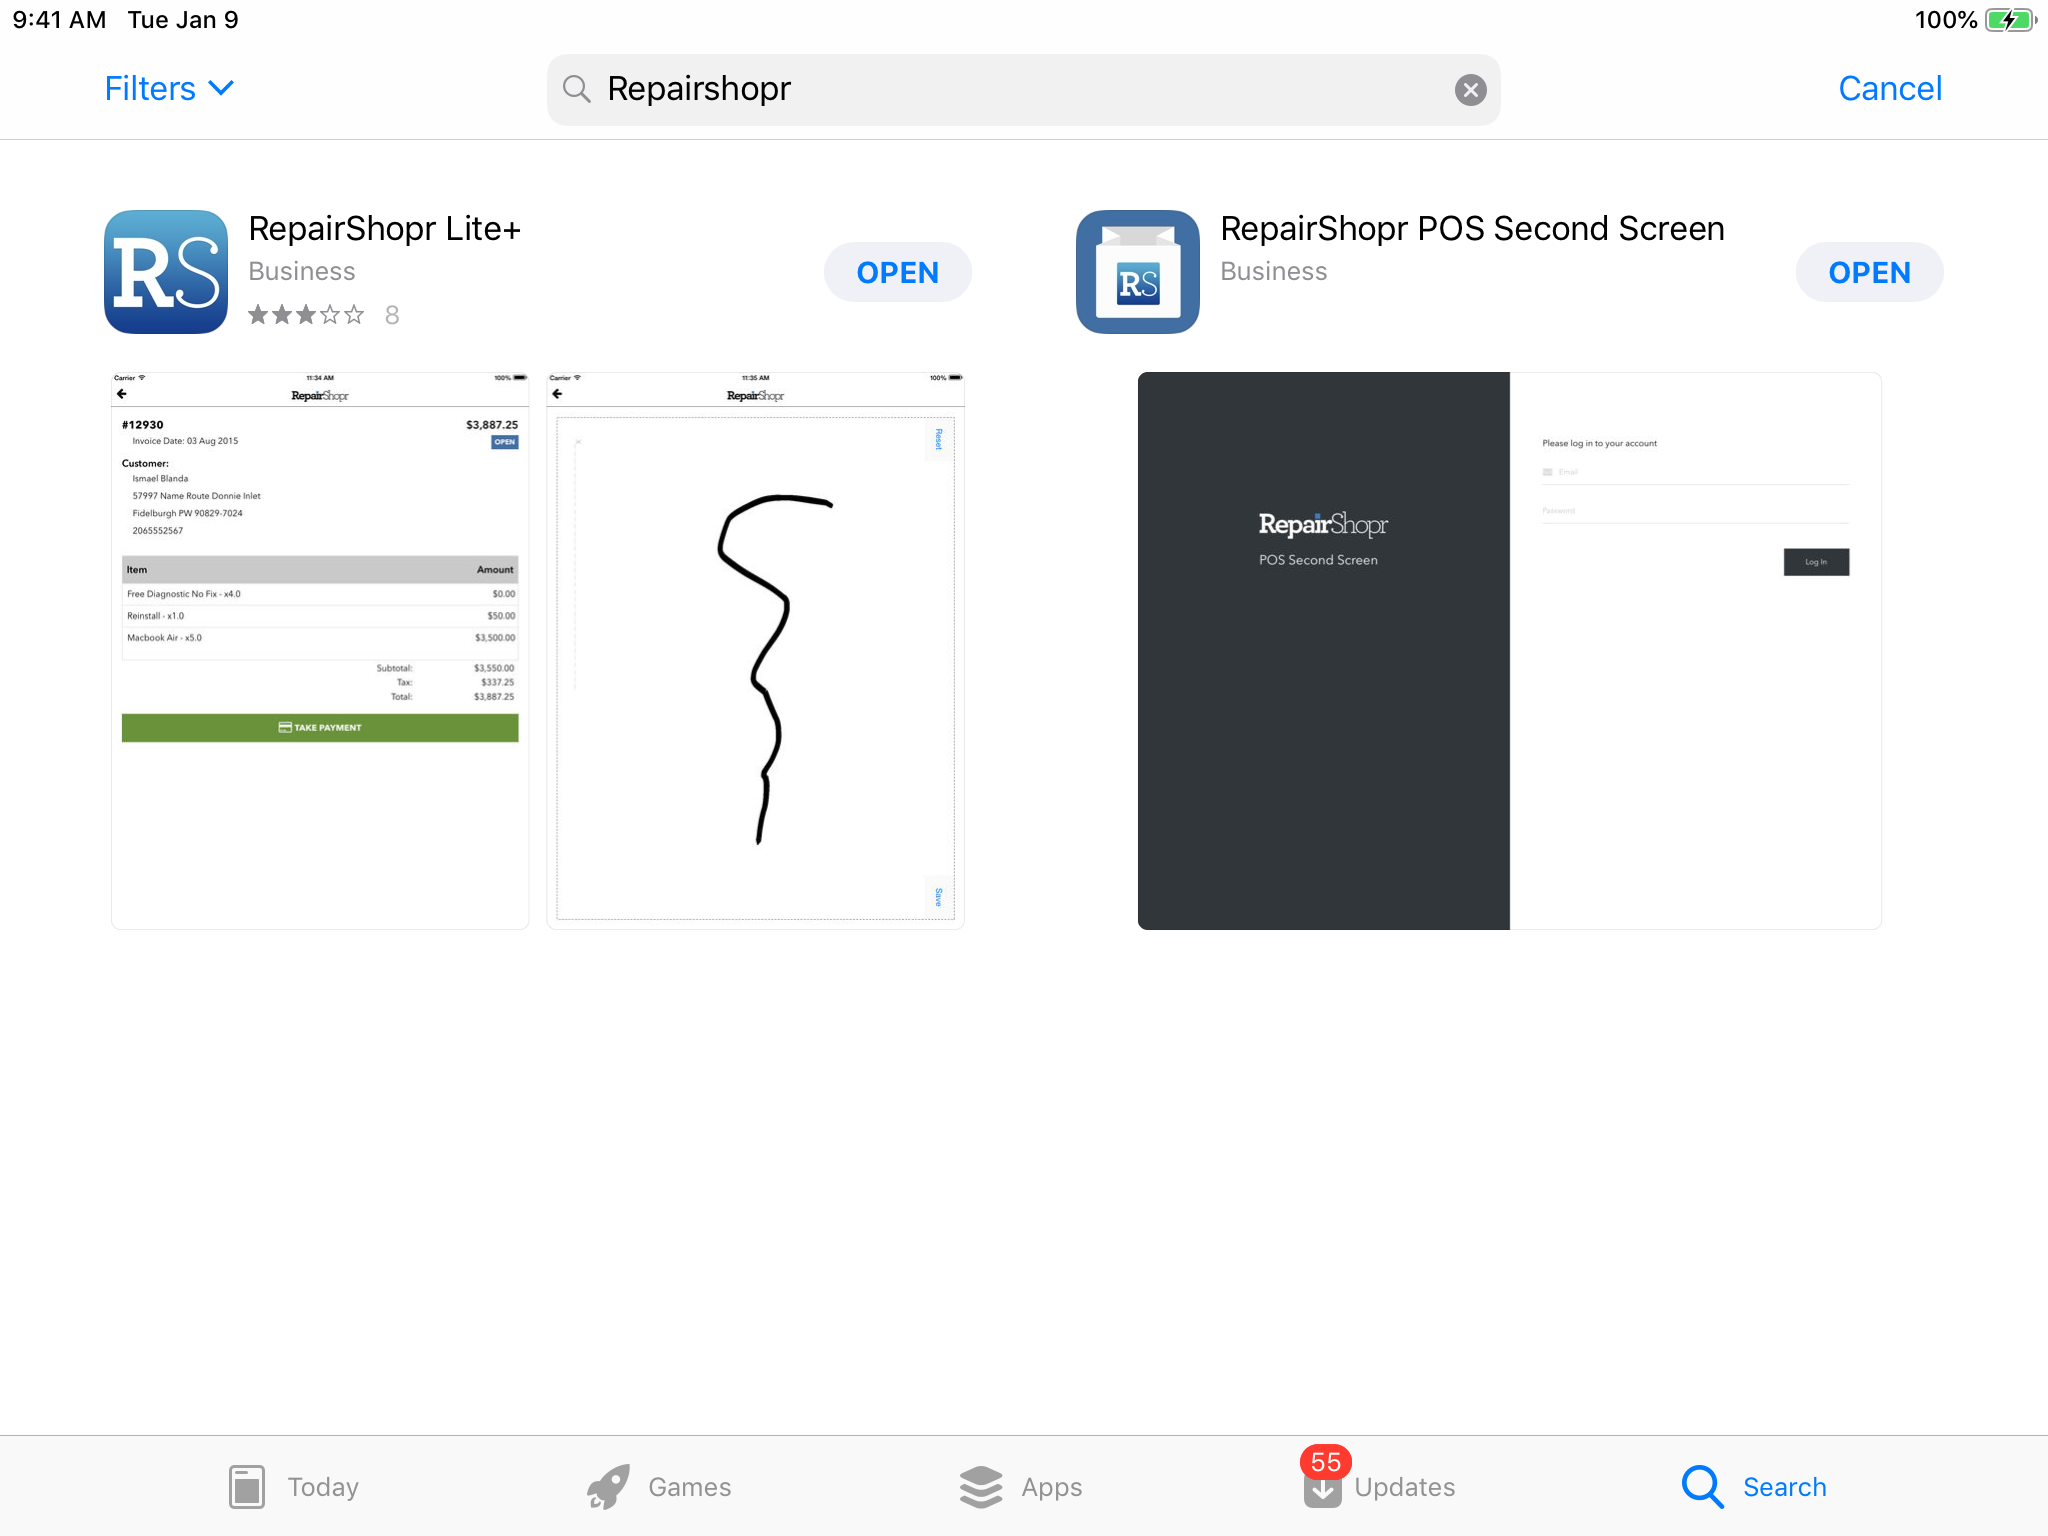Image resolution: width=2048 pixels, height=1536 pixels.
Task: Tap the RS logo icon for Lite+
Action: point(169,271)
